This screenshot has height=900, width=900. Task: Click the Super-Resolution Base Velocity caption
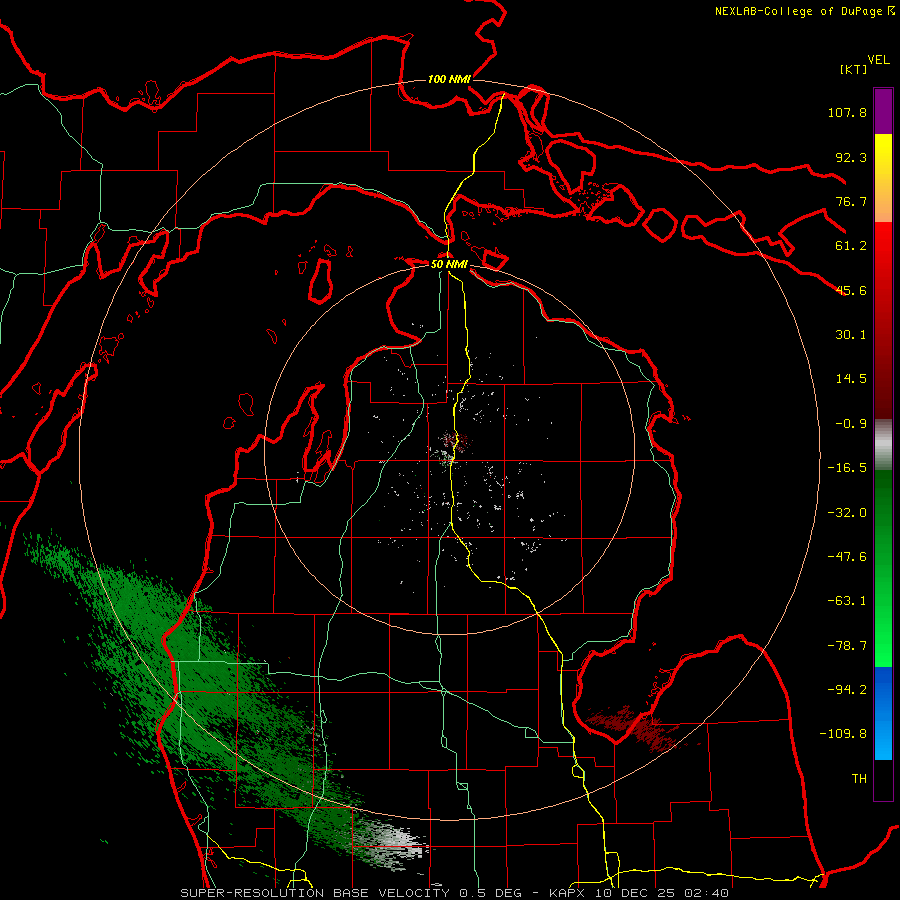click(x=455, y=893)
